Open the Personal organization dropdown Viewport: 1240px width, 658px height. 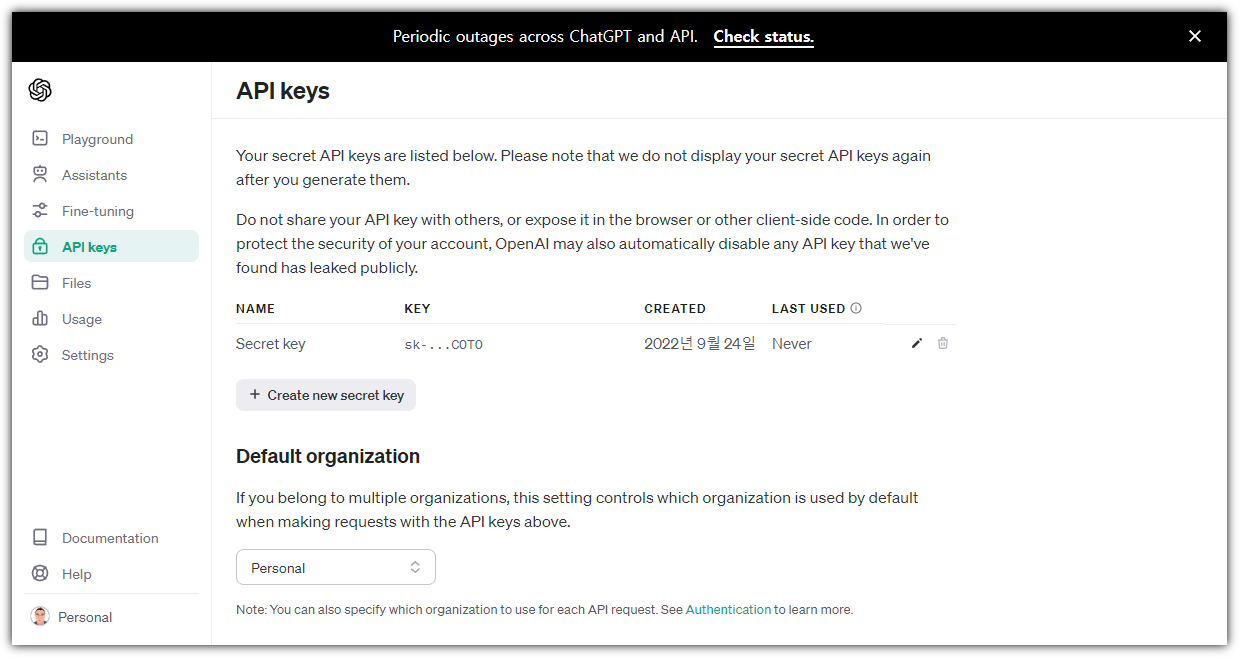[x=336, y=567]
